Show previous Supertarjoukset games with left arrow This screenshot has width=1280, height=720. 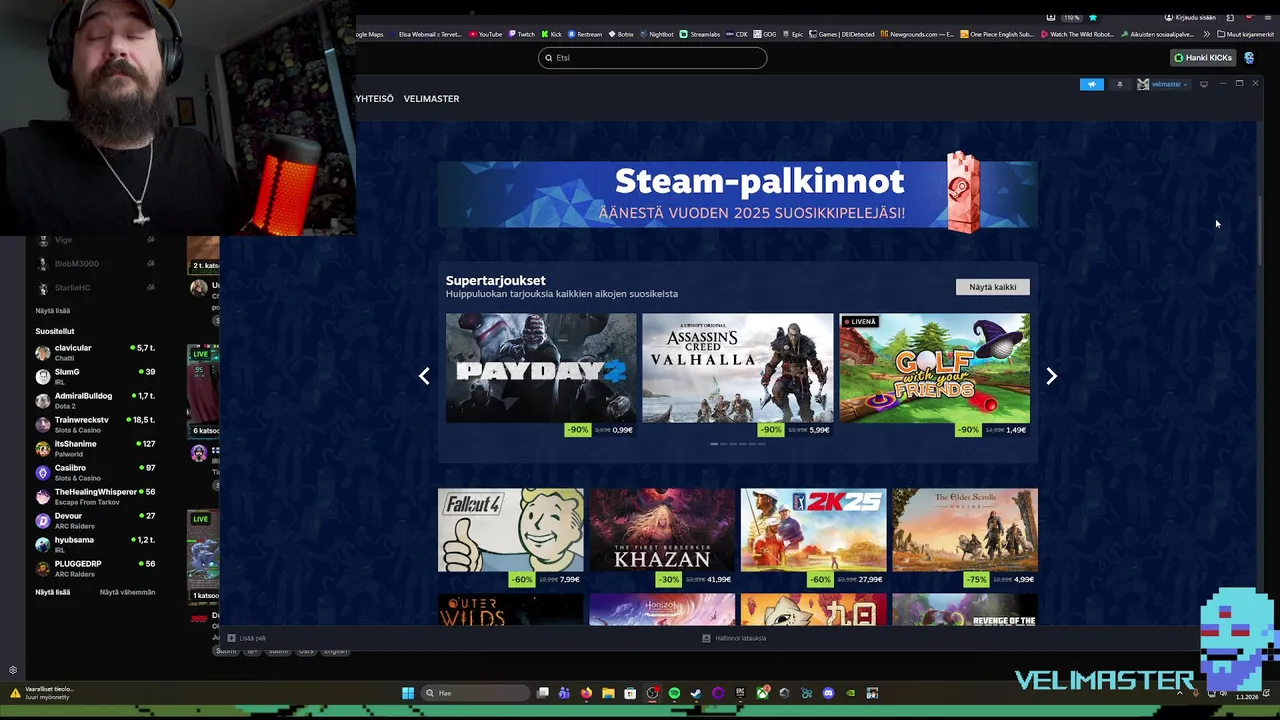click(x=424, y=376)
